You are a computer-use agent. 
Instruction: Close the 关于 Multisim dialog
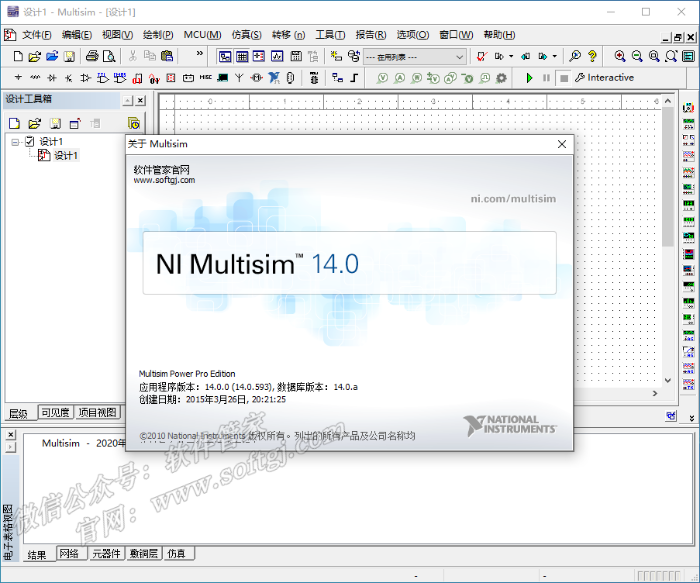(x=562, y=144)
